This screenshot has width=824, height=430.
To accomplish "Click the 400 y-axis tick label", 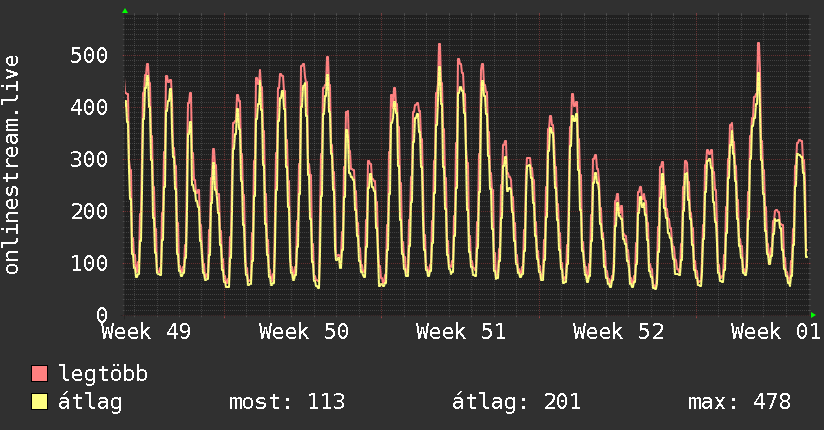I will [x=89, y=107].
